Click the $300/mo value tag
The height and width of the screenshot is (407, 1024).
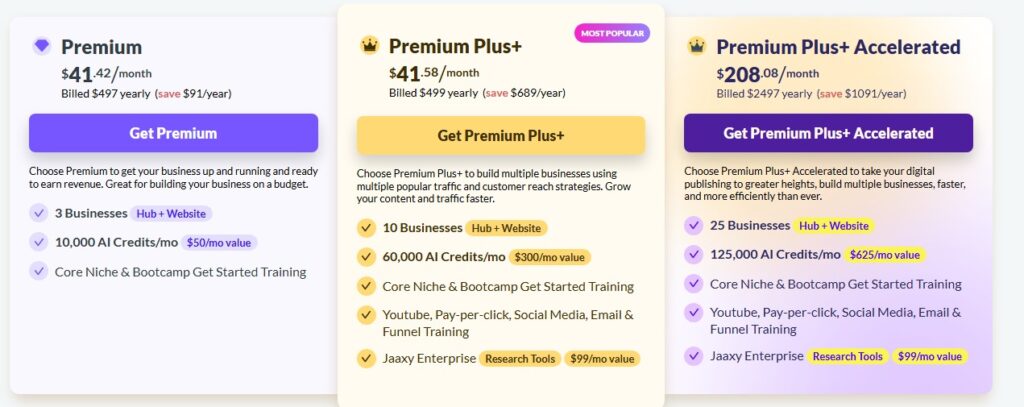[549, 257]
